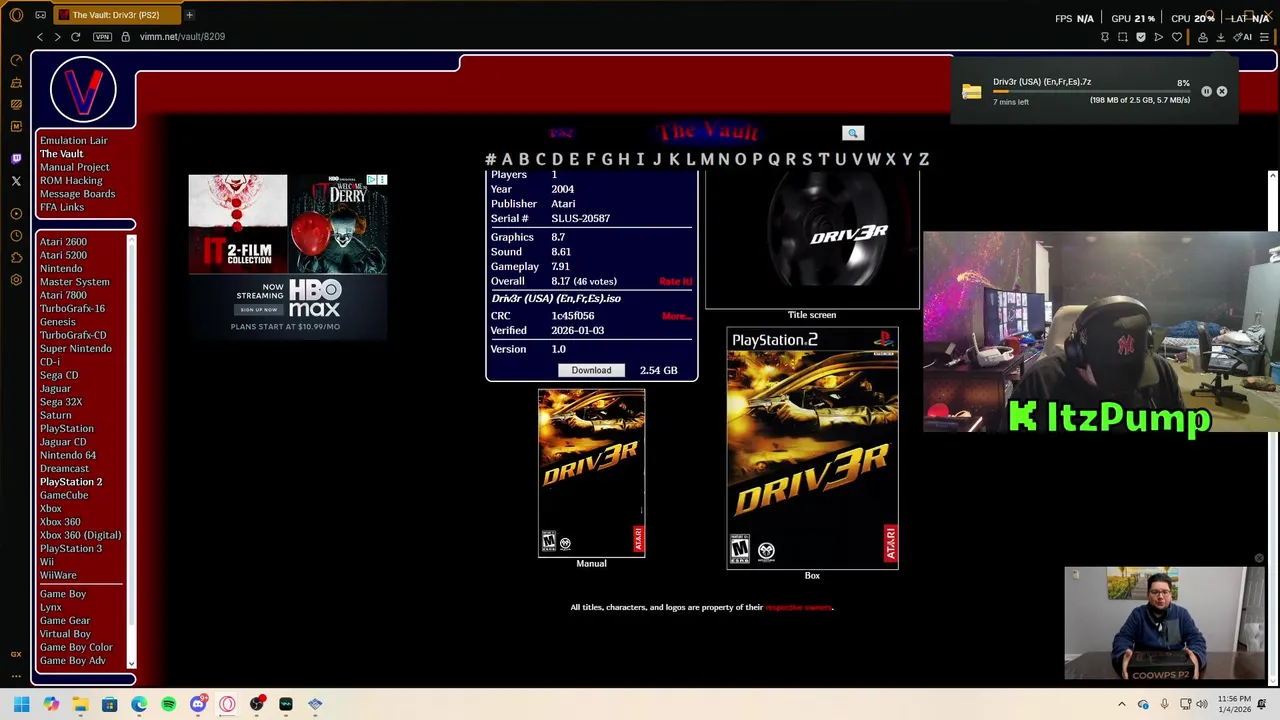The width and height of the screenshot is (1280, 720).
Task: Open Manual Project link
Action: coord(74,167)
